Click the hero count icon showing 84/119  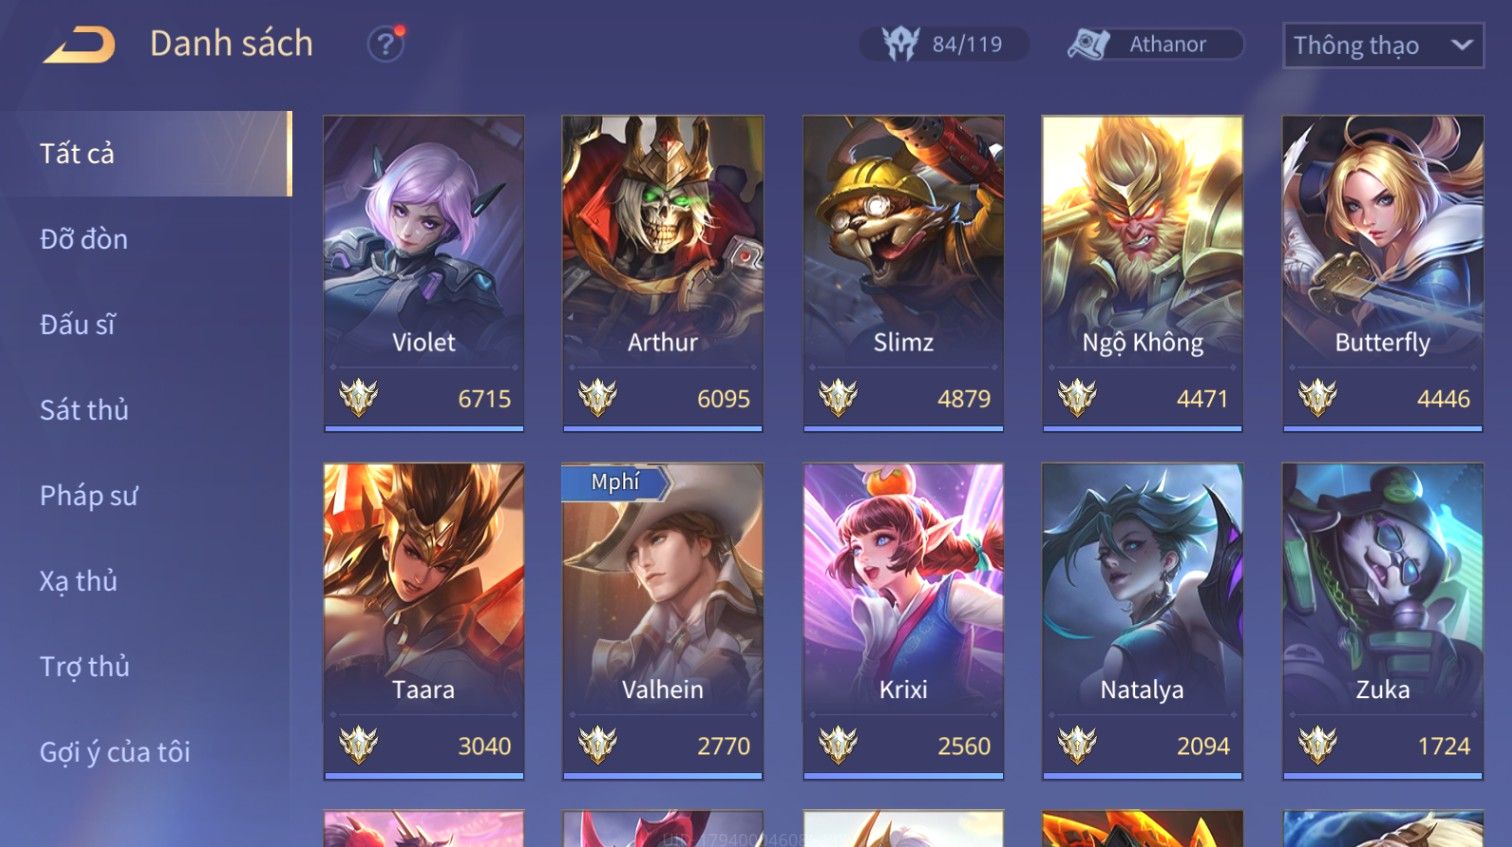pyautogui.click(x=900, y=44)
